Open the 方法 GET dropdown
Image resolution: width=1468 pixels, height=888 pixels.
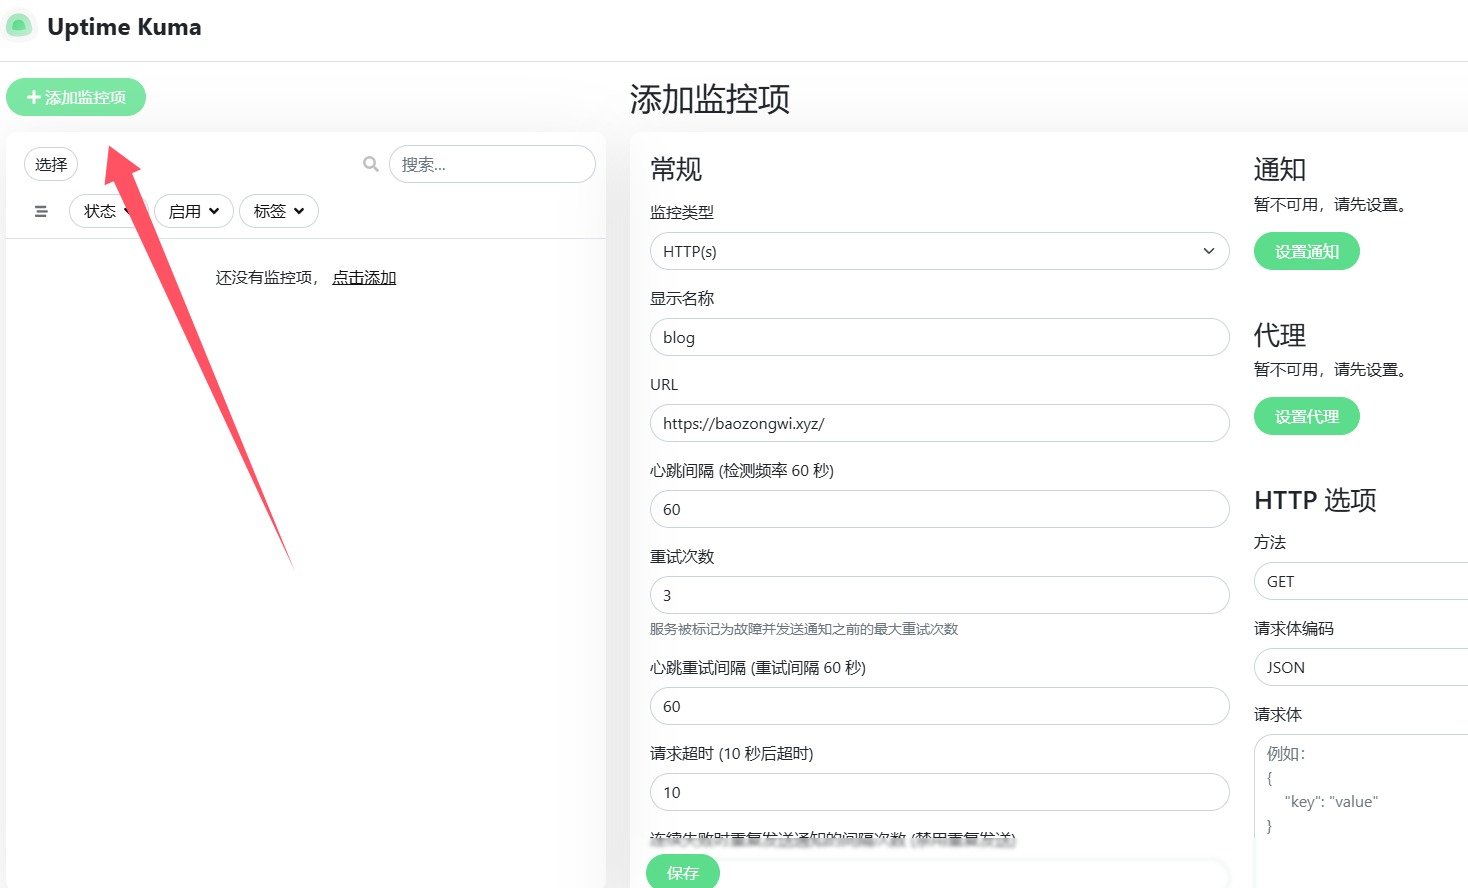(x=1360, y=581)
